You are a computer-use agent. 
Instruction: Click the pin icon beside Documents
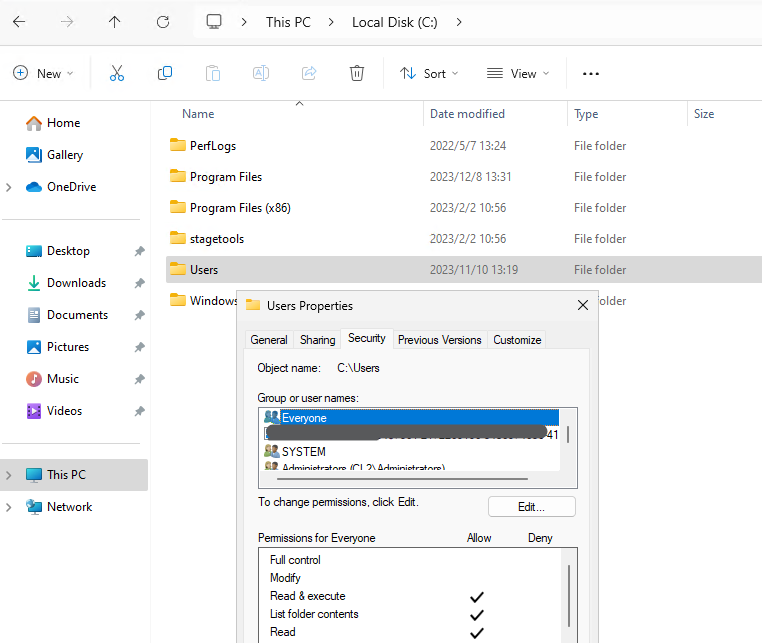[139, 315]
